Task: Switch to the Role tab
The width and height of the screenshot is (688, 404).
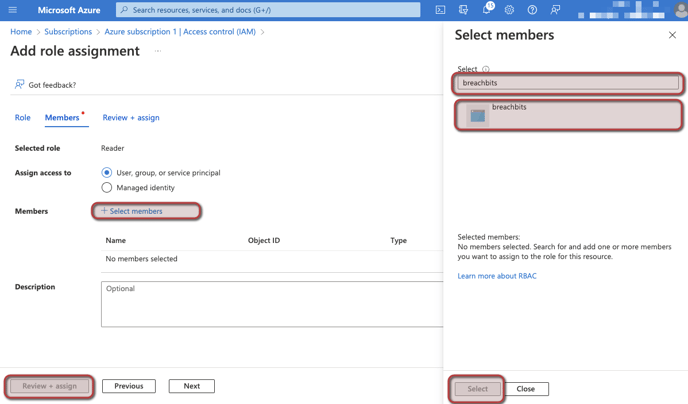Action: [22, 118]
